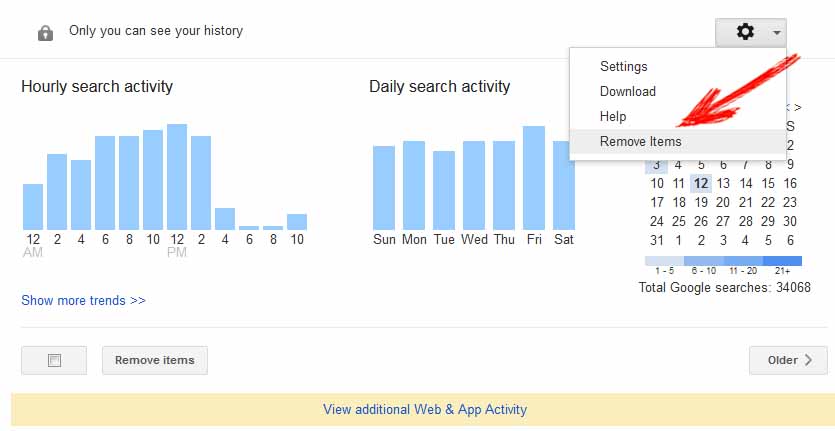Click the 1 - 5 lightest legend swatch
Screen dimensions: 835x431
click(x=664, y=261)
